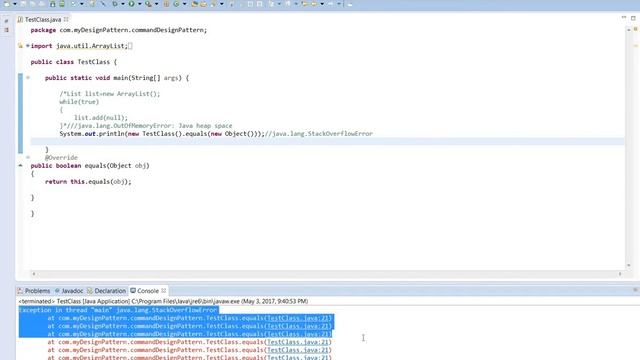Click the 'public boolean equals(Object obj)' line
This screenshot has height=360, width=640.
[x=90, y=166]
